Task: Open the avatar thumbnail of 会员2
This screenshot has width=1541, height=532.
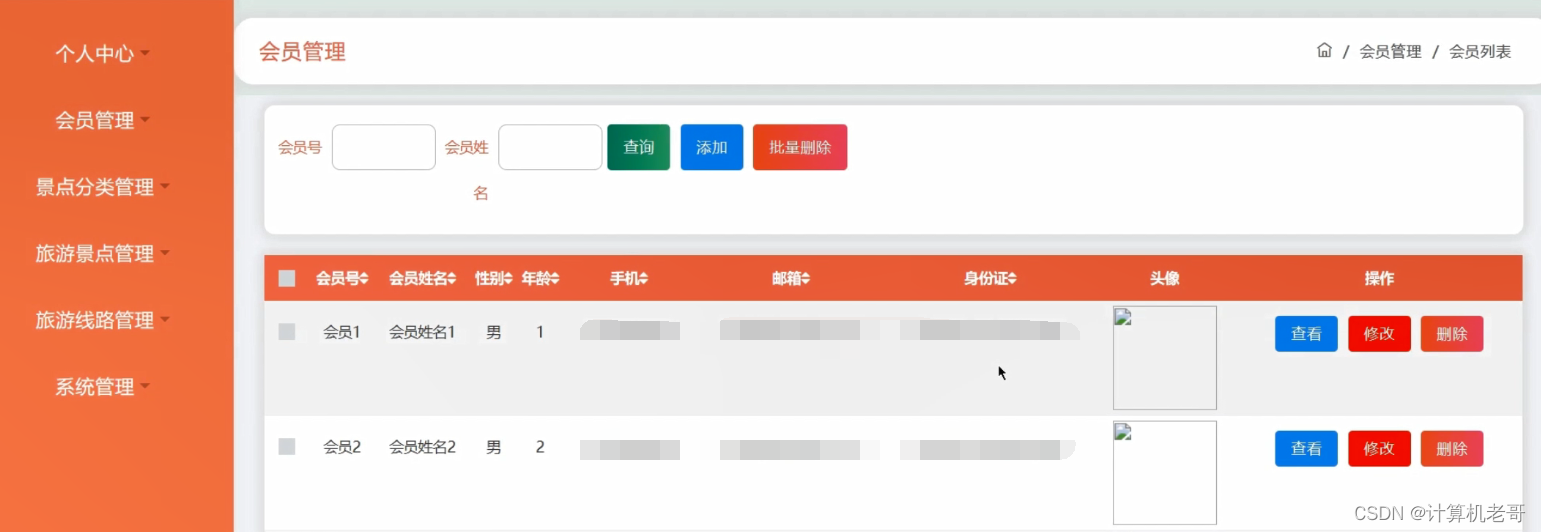Action: 1165,473
